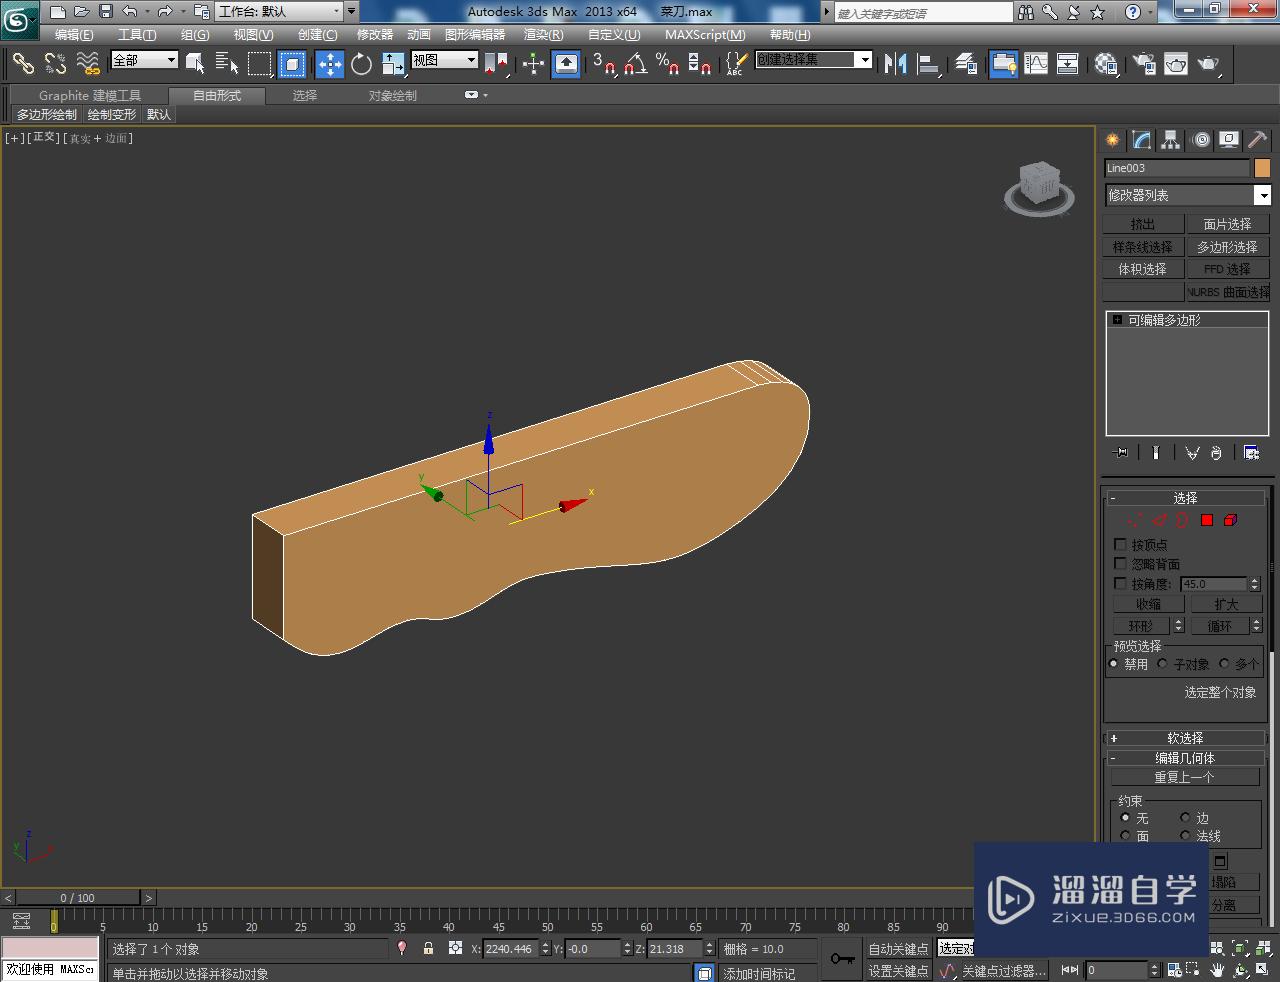
Task: Select Polygon sub-object level red square
Action: (x=1207, y=520)
